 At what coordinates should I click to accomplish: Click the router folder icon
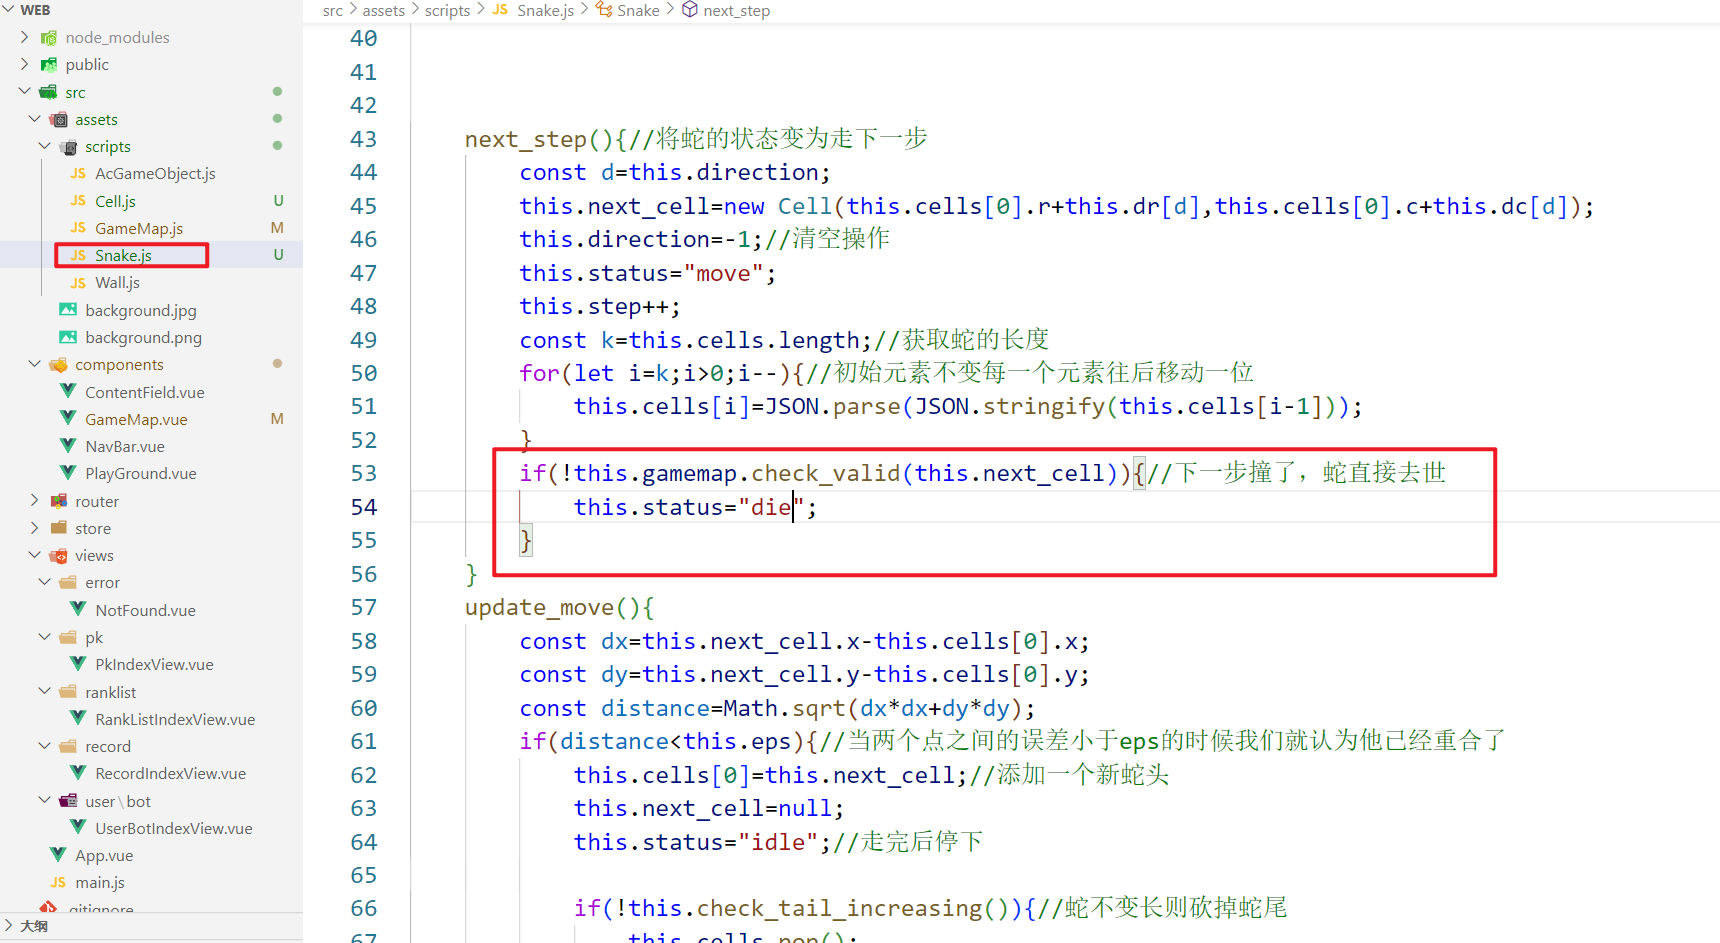point(59,501)
